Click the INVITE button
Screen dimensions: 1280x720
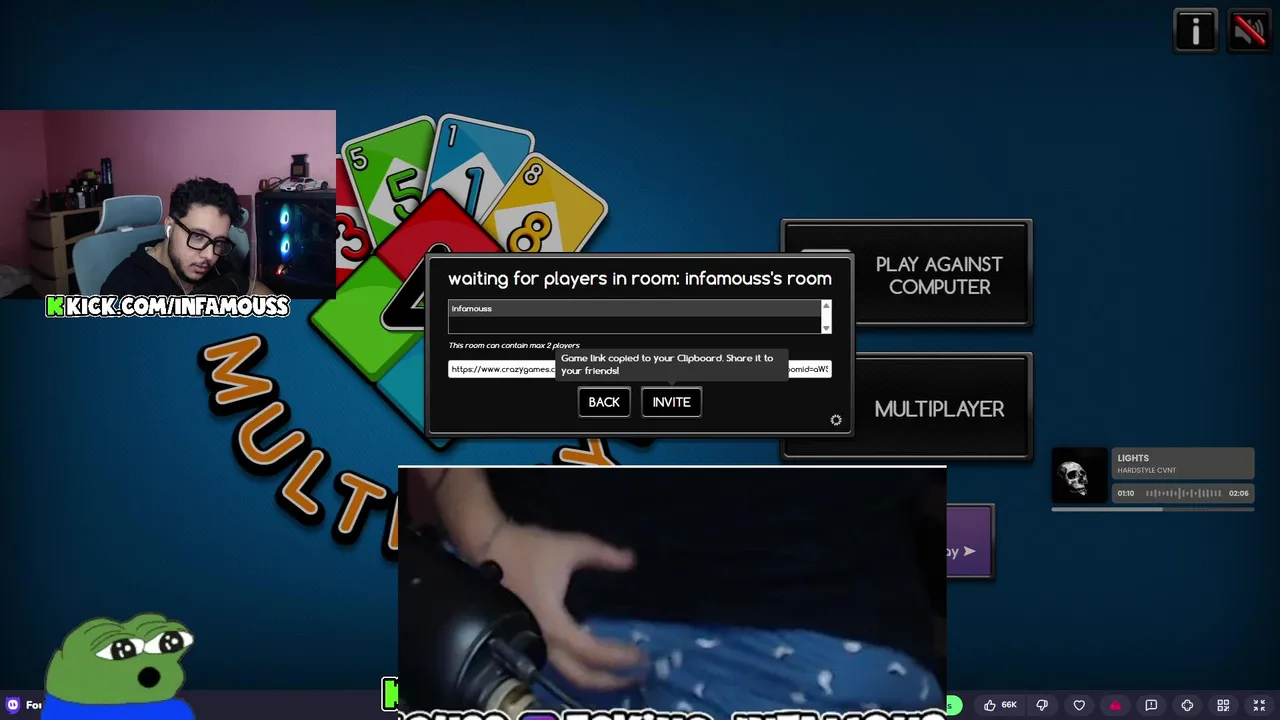pos(671,402)
